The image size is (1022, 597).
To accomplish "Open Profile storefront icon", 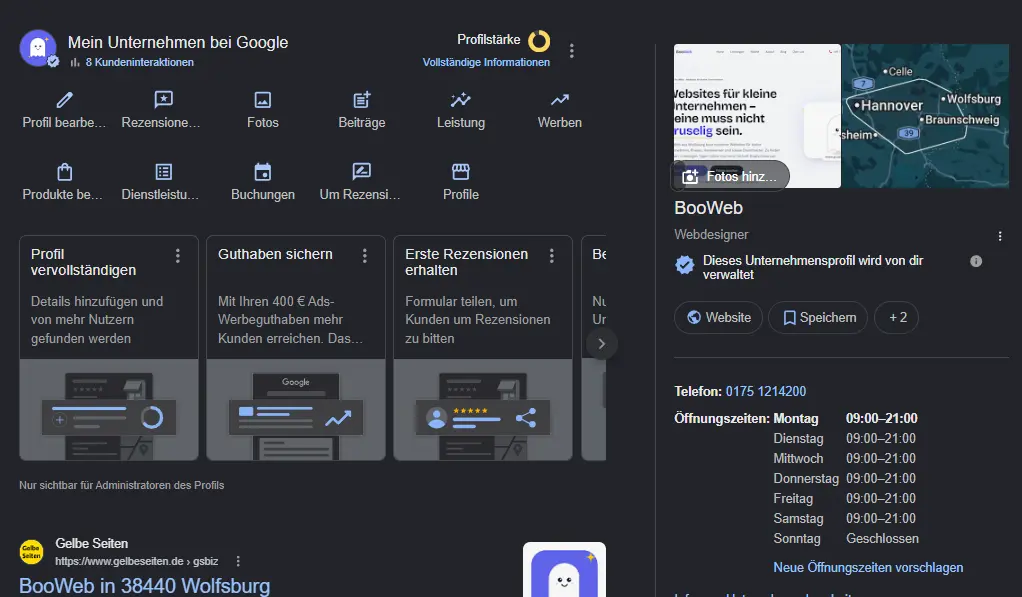I will click(x=461, y=172).
